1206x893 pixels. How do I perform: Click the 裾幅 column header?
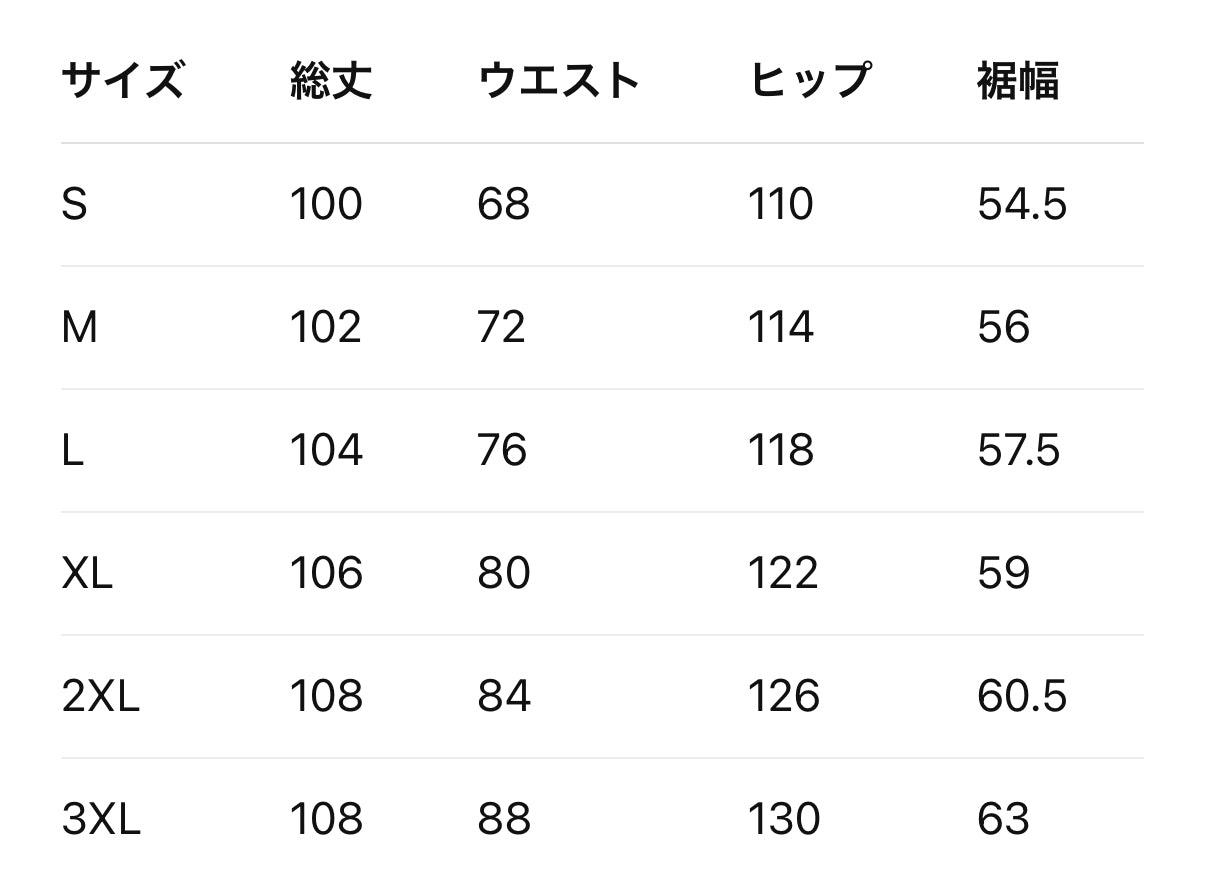tap(1017, 81)
